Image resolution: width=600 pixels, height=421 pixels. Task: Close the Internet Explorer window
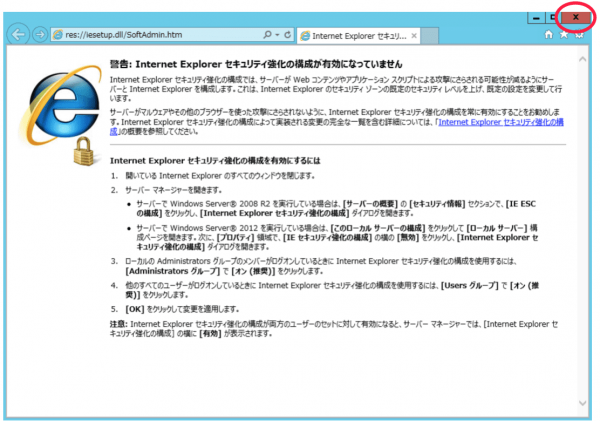pyautogui.click(x=576, y=17)
